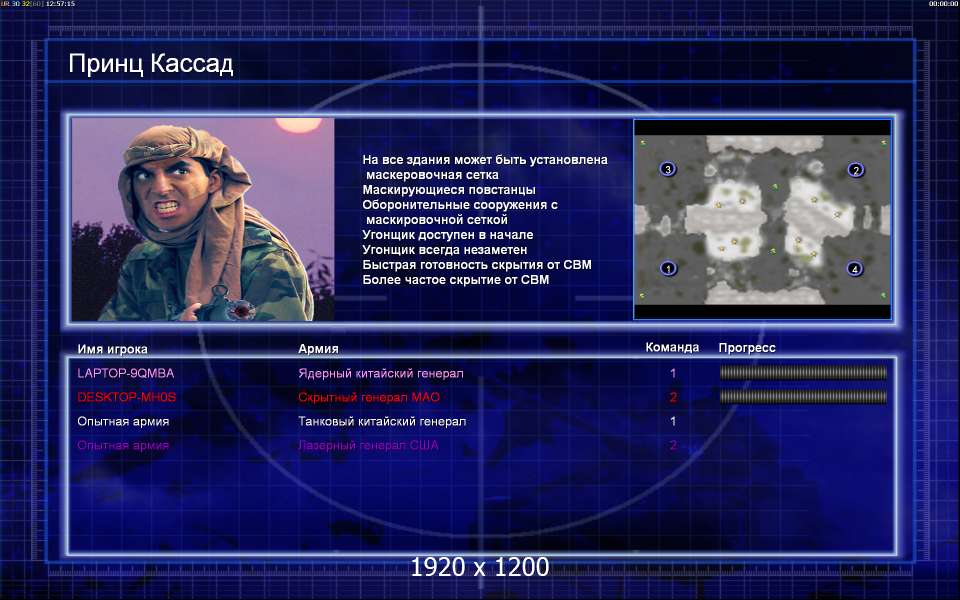Click the line "Маскирующиеся повстанцы"

(449, 190)
